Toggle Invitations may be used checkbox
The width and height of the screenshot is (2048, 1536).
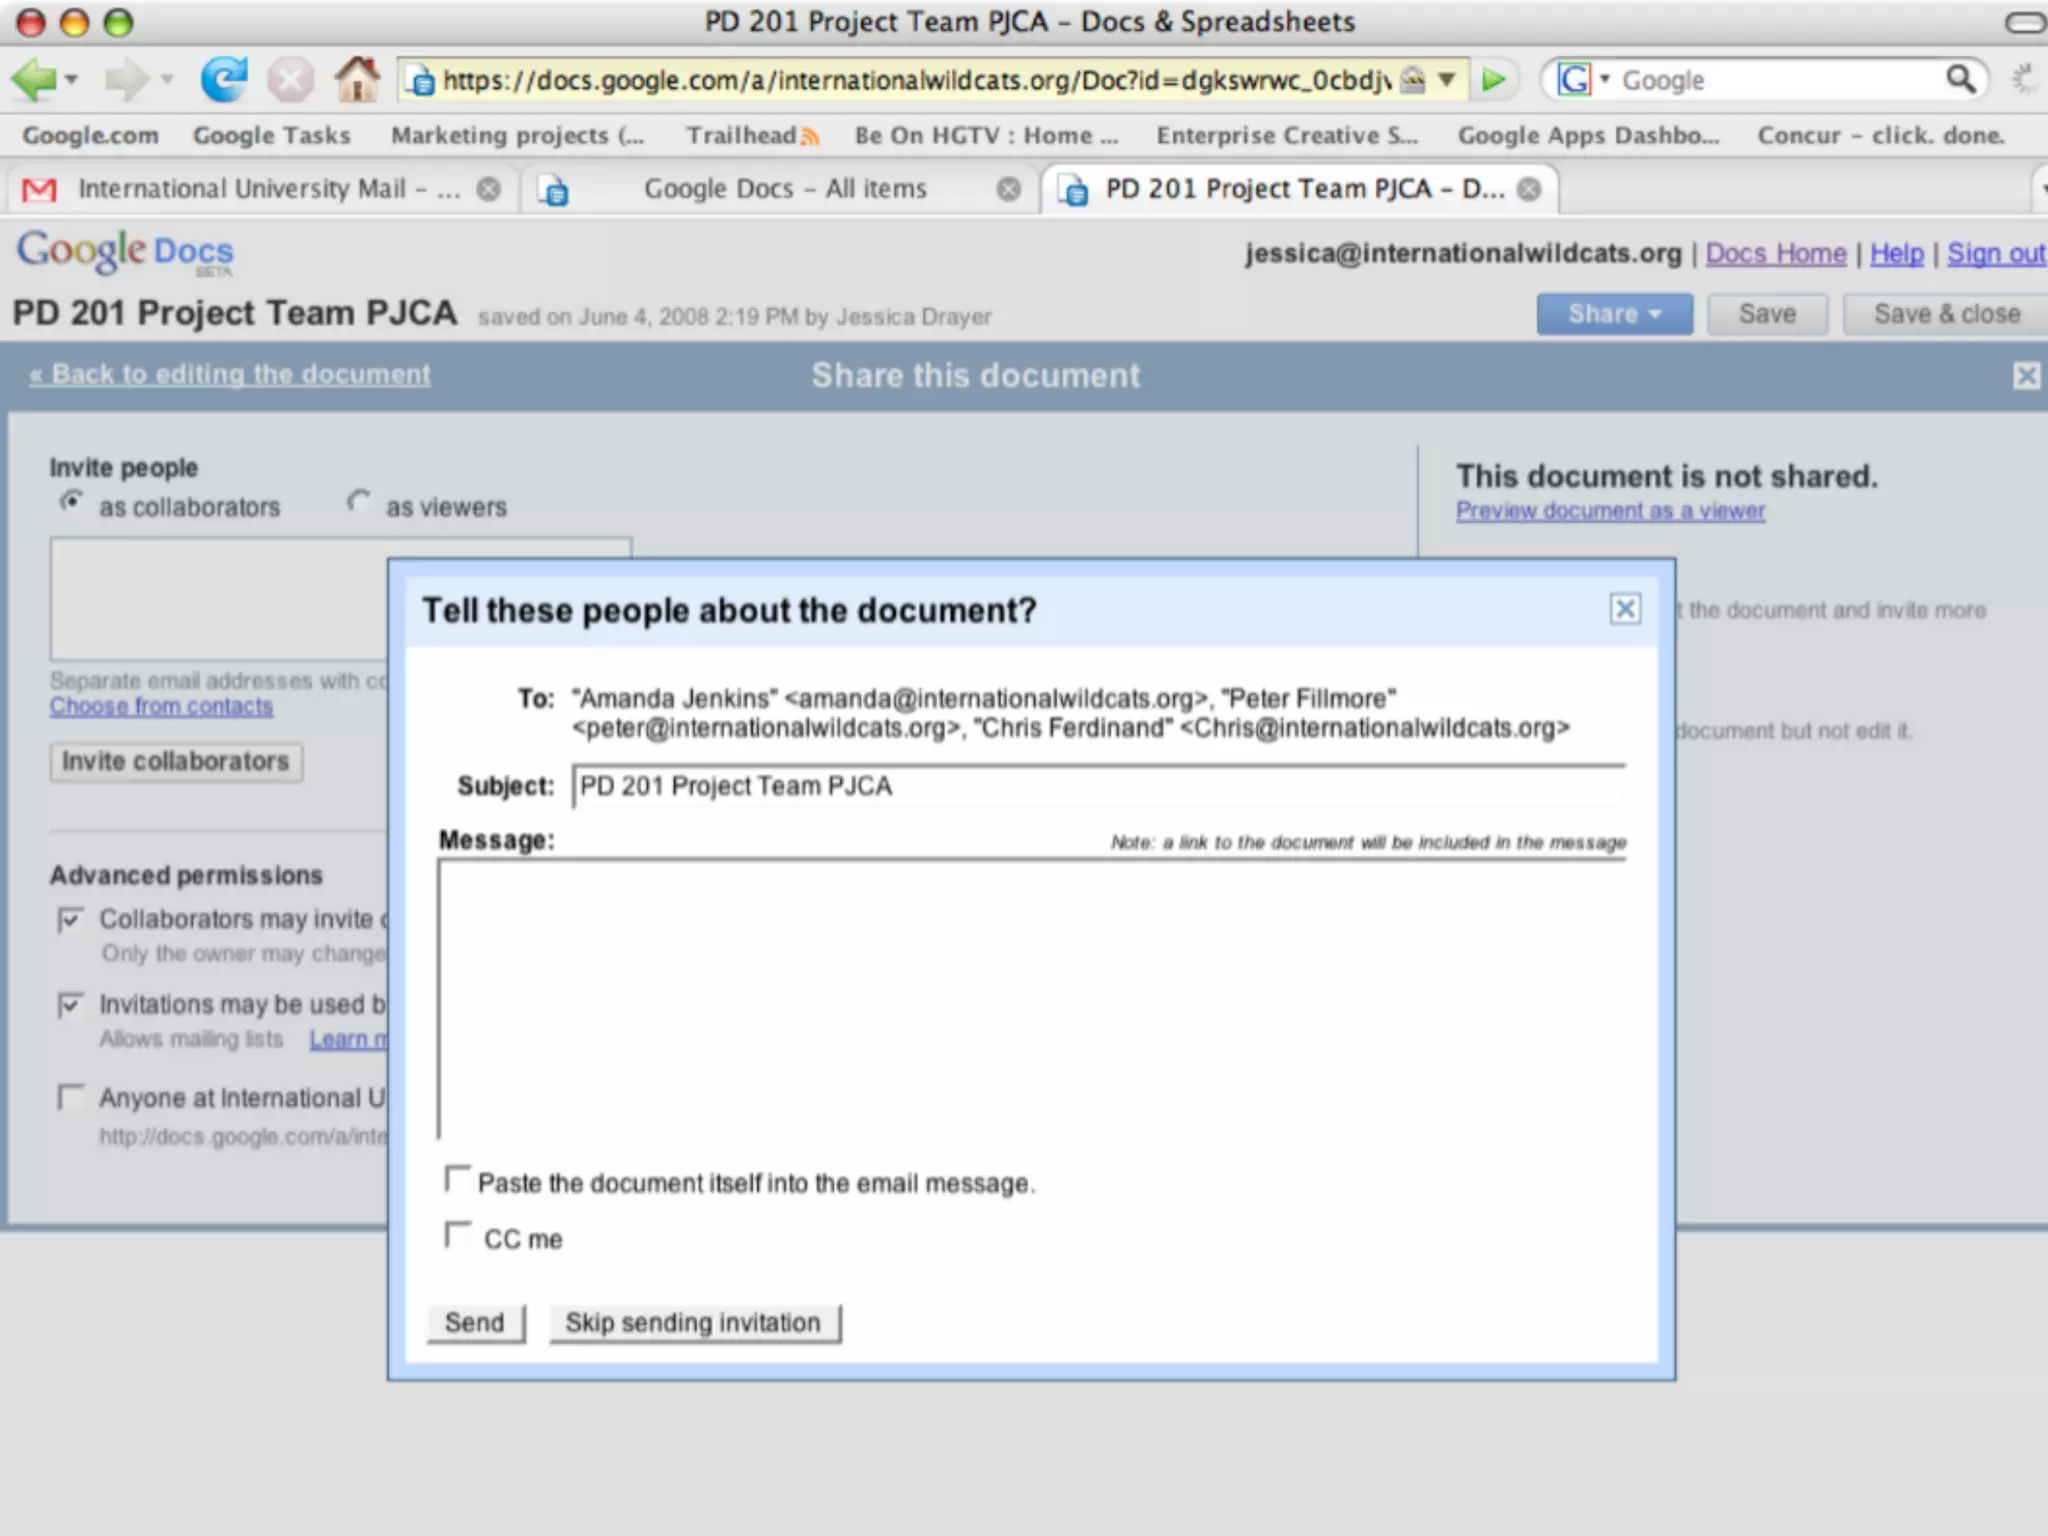70,1004
